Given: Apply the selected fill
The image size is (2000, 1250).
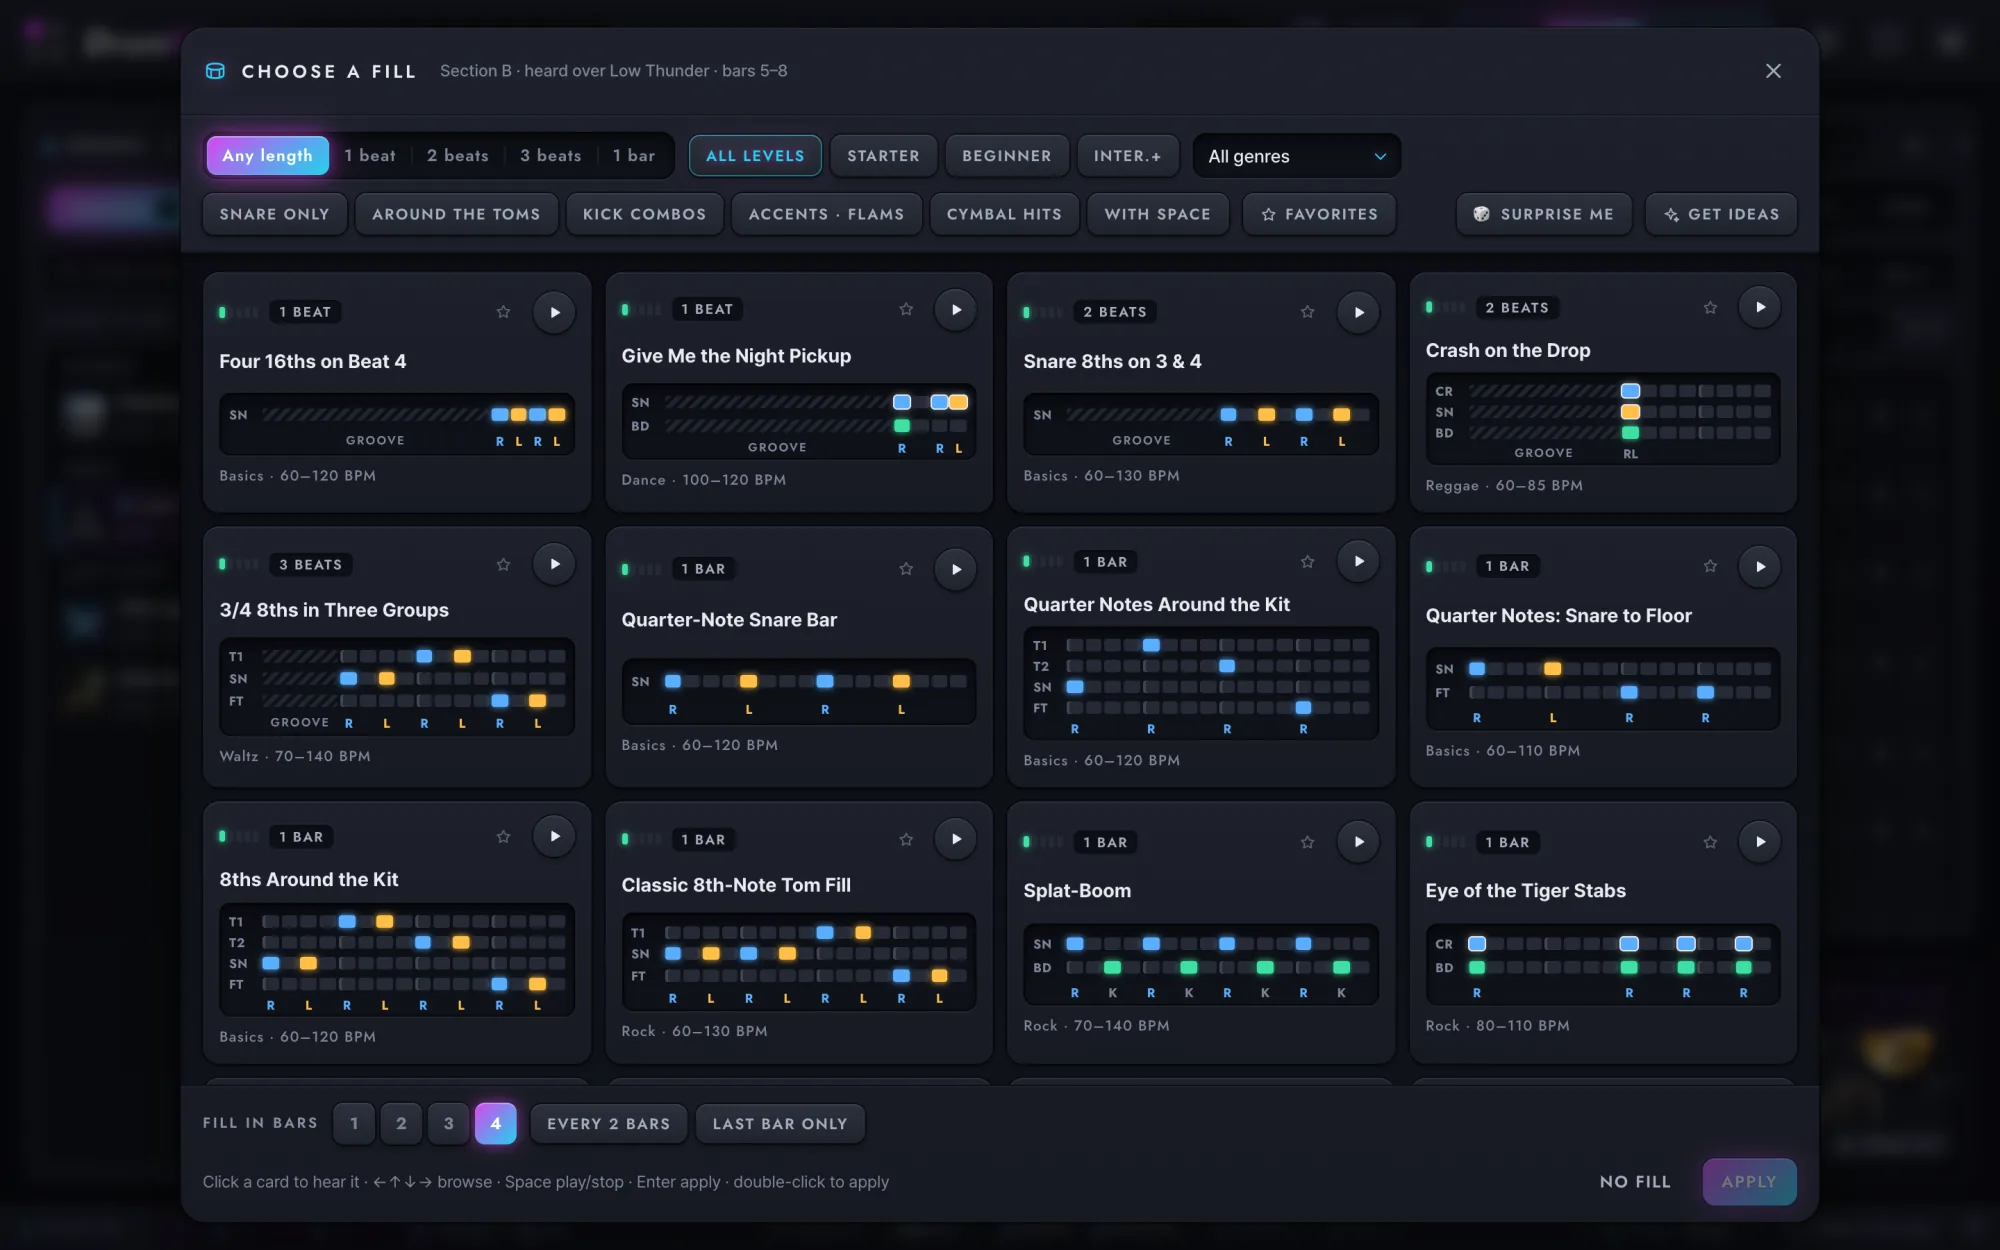Looking at the screenshot, I should 1749,1181.
